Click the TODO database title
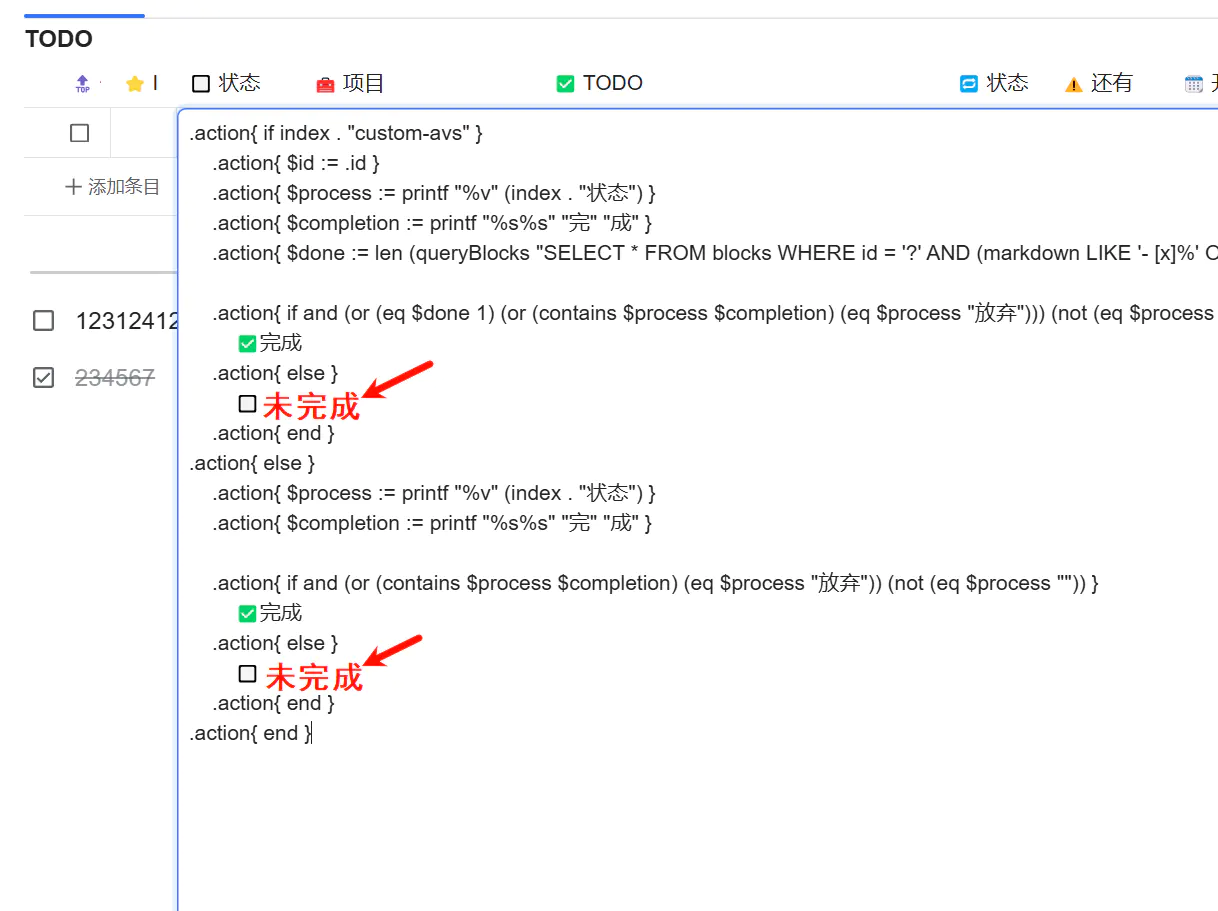 click(x=59, y=39)
